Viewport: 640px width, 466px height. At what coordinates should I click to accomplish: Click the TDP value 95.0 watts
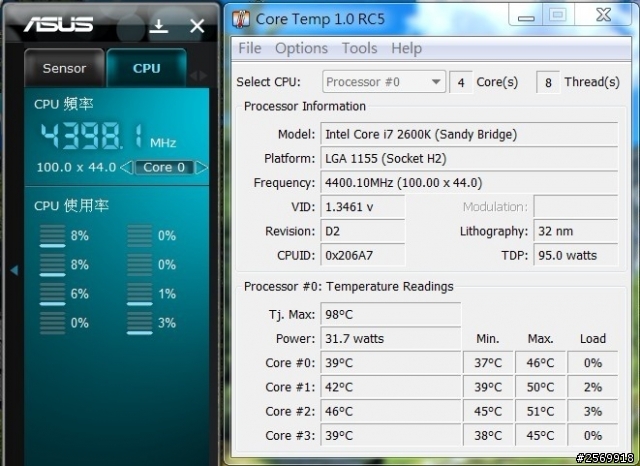pyautogui.click(x=576, y=255)
